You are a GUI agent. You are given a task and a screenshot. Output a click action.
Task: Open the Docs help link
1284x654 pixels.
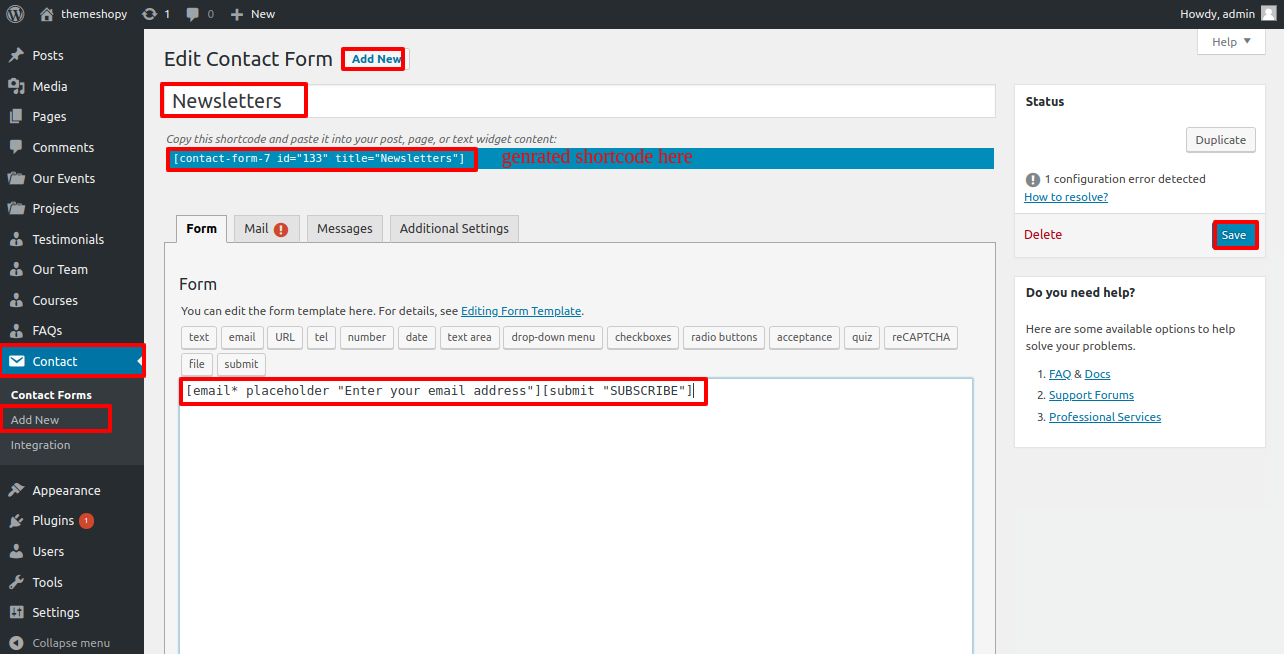click(1097, 374)
